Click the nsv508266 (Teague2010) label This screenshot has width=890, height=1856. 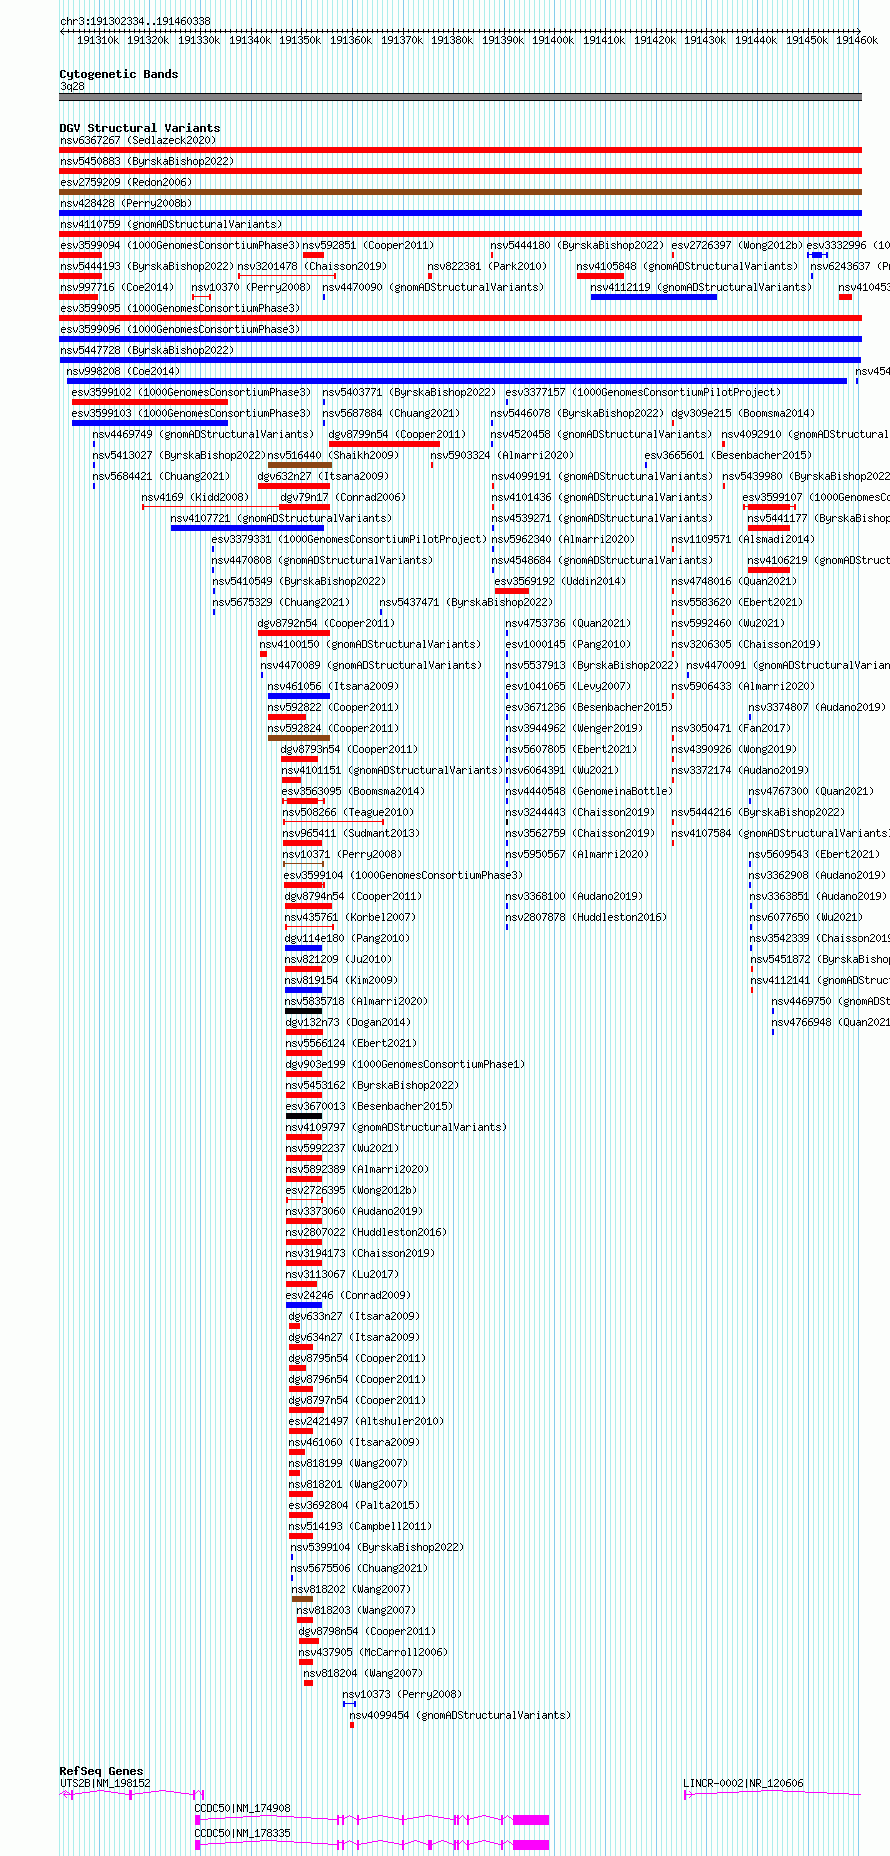click(349, 813)
